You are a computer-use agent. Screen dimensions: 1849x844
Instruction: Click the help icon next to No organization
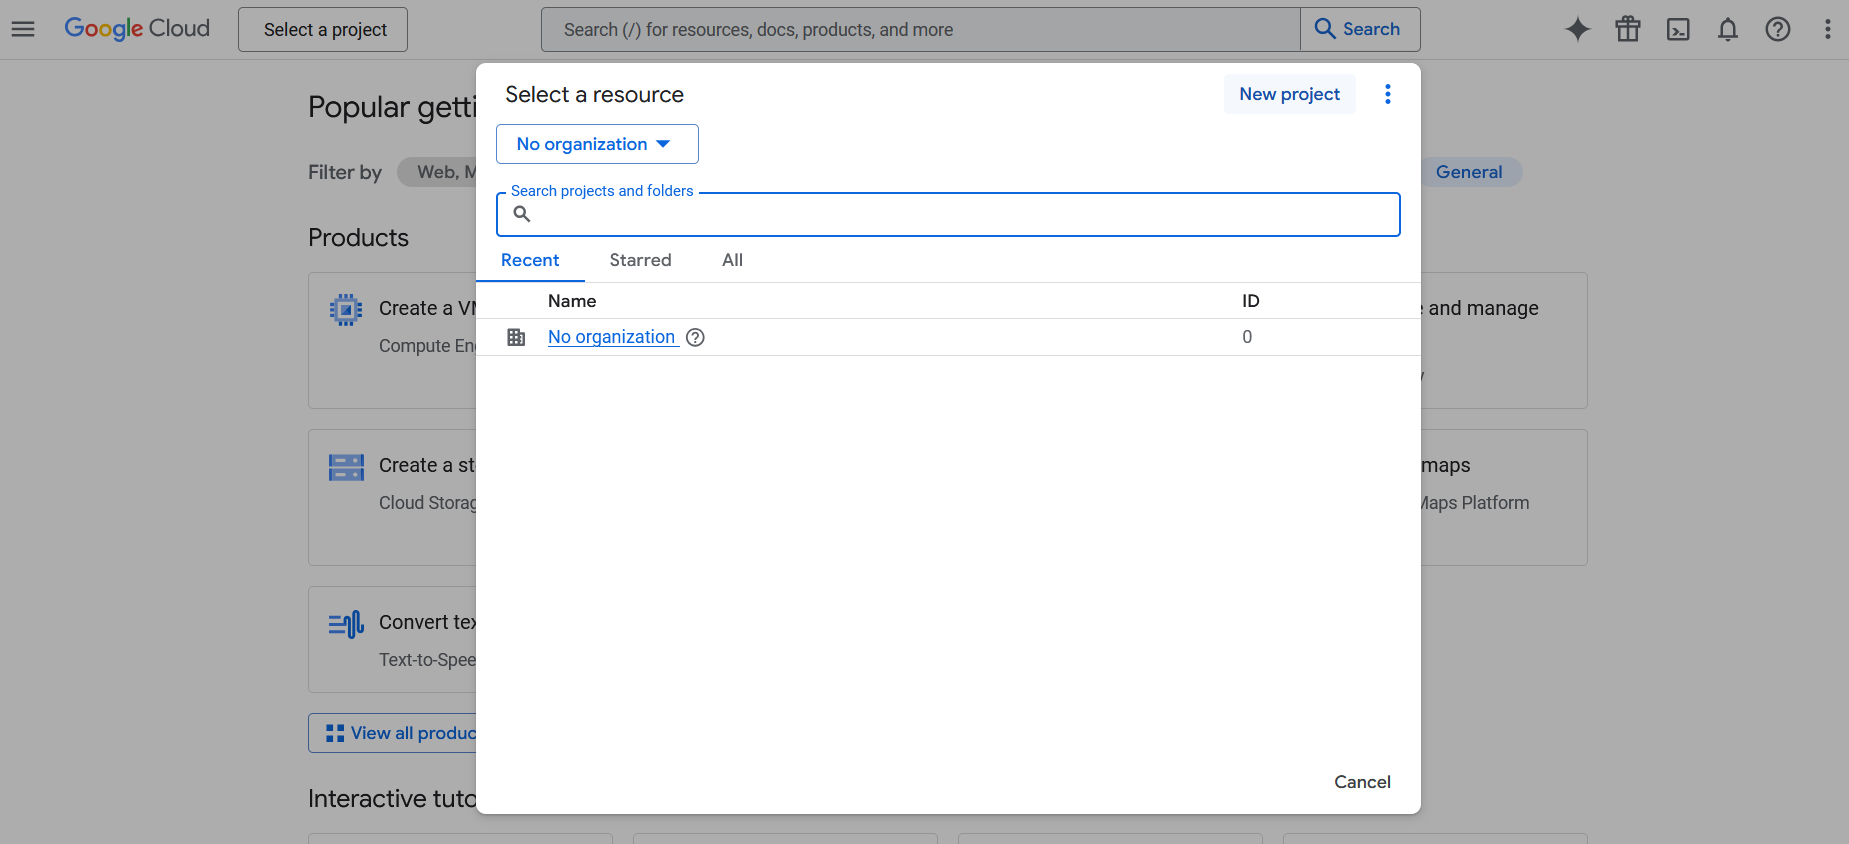click(x=696, y=337)
